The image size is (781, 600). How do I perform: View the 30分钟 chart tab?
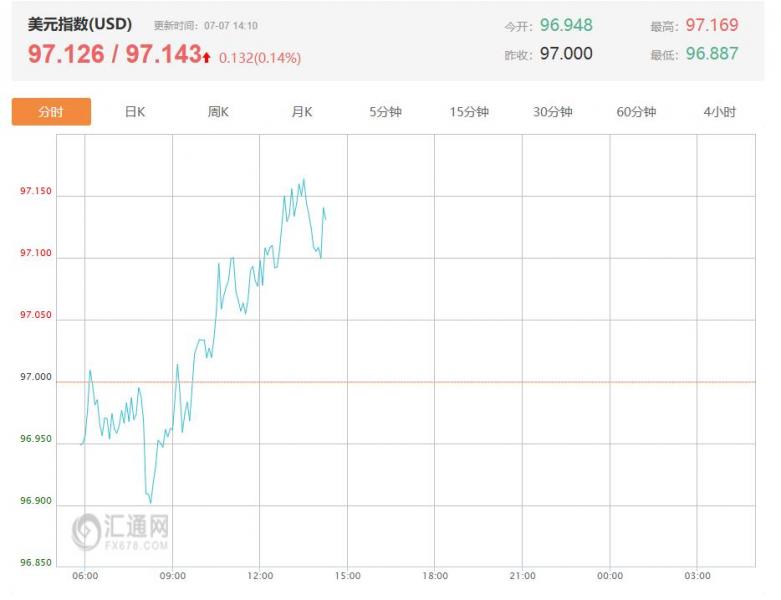coord(552,112)
